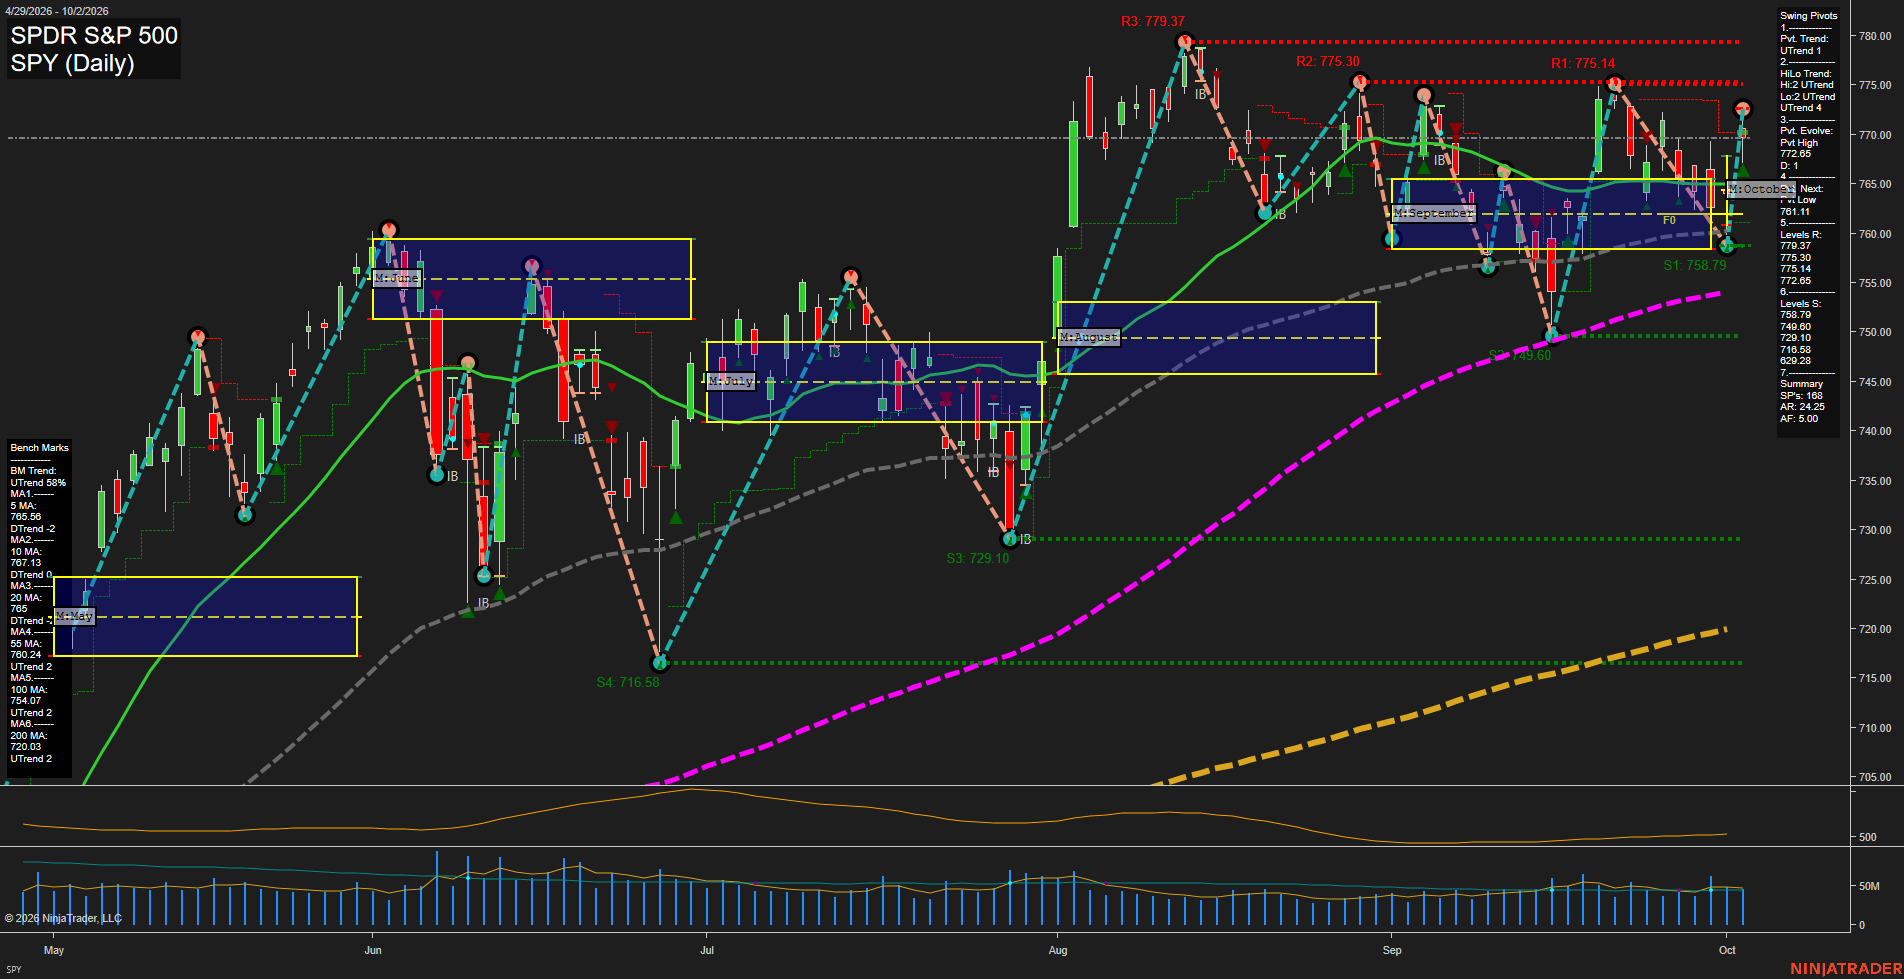Select the swing pivot high marker at R3 779.37
Viewport: 1904px width, 979px height.
[x=1185, y=42]
